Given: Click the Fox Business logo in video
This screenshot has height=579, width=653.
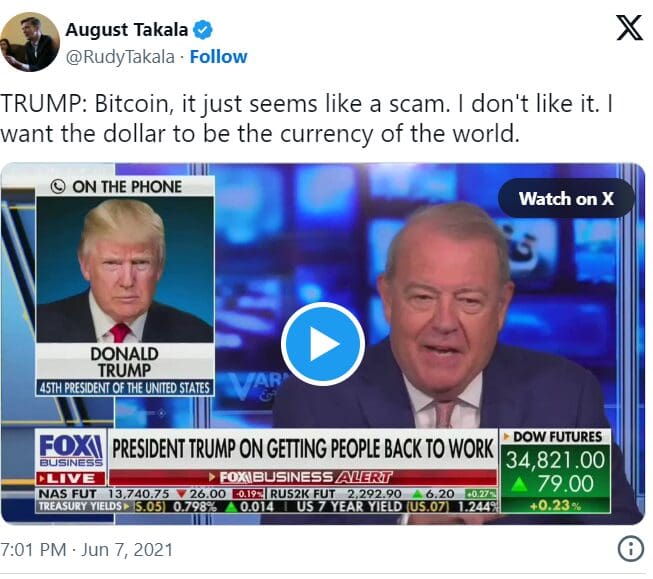Looking at the screenshot, I should click(x=71, y=450).
